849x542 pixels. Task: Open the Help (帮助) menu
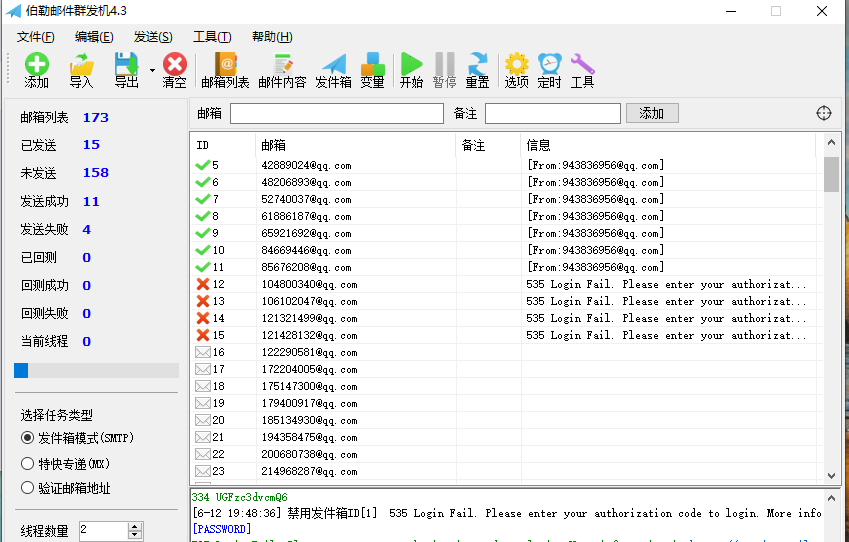click(x=271, y=36)
